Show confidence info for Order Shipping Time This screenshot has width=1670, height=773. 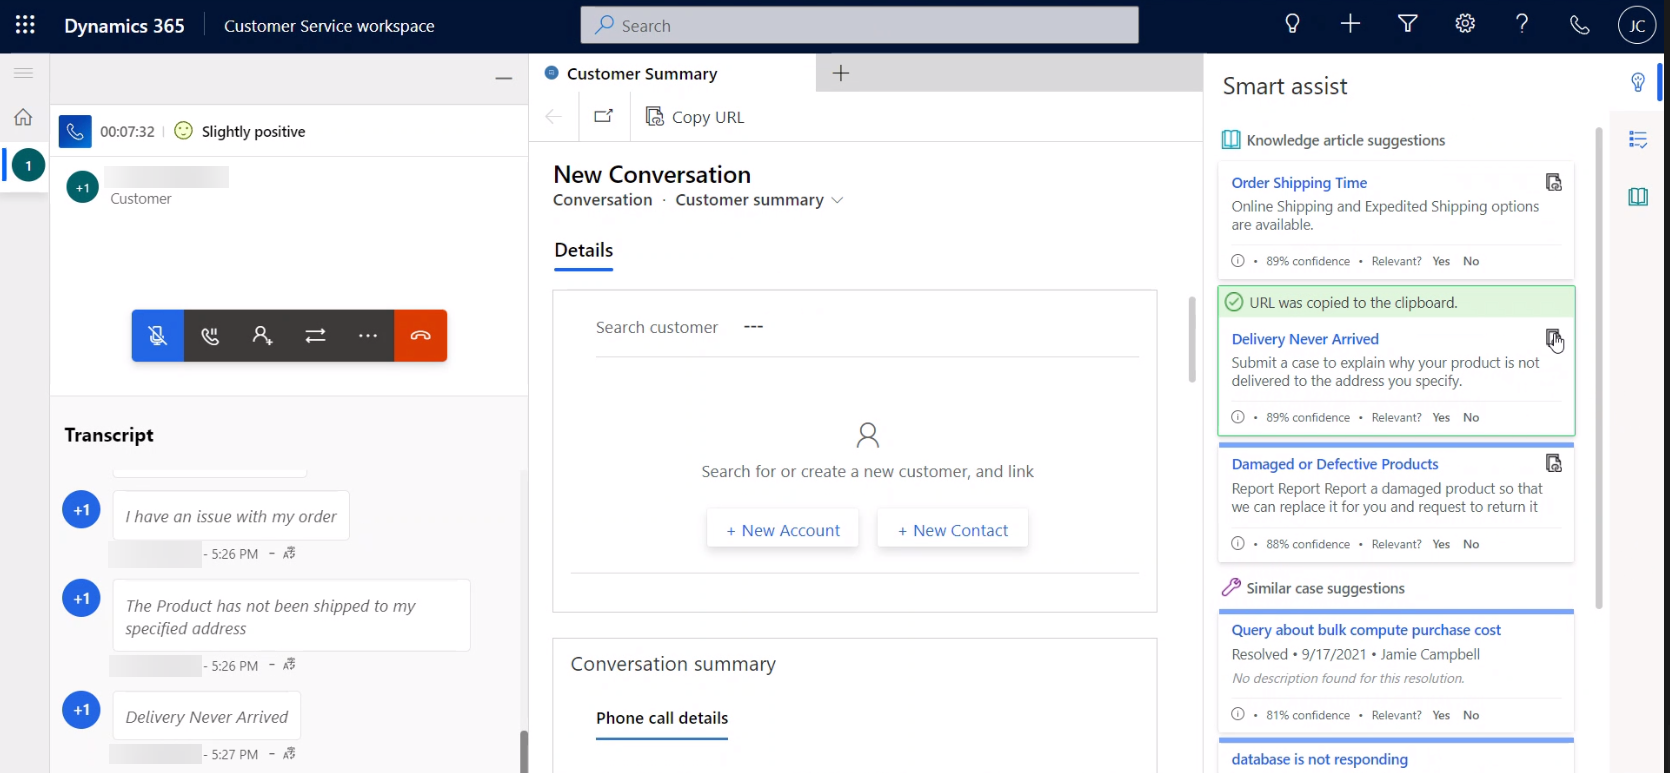pos(1238,261)
